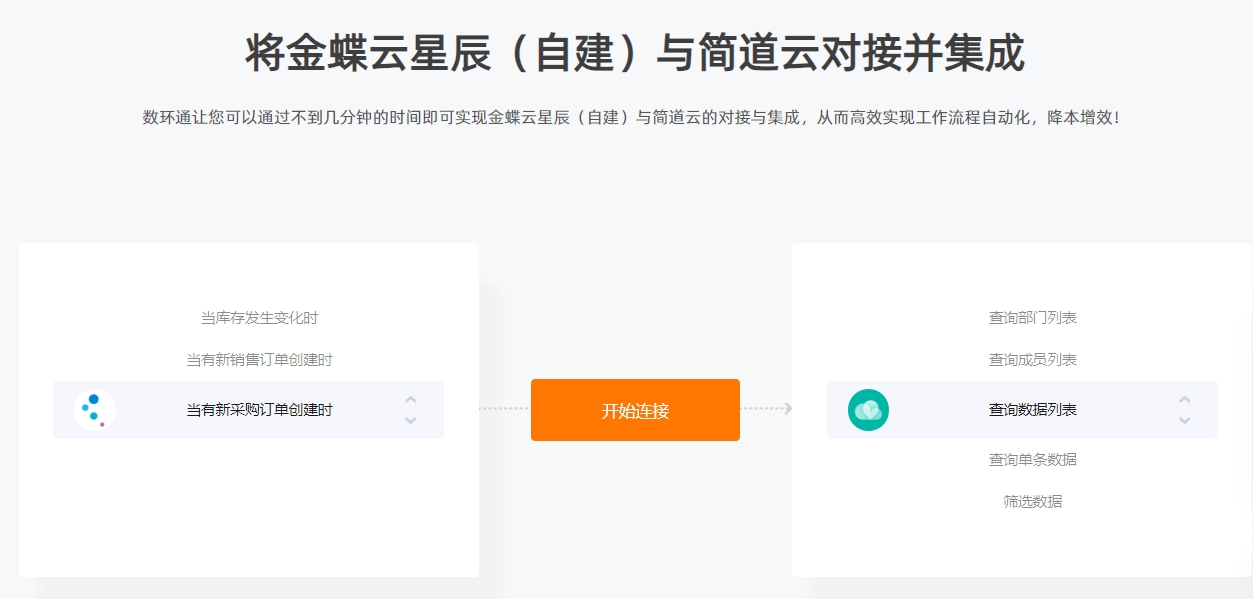Screen dimensions: 1253x599
Task: Select the highlighted 当有新采购订单创建时 trigger row
Action: (248, 410)
